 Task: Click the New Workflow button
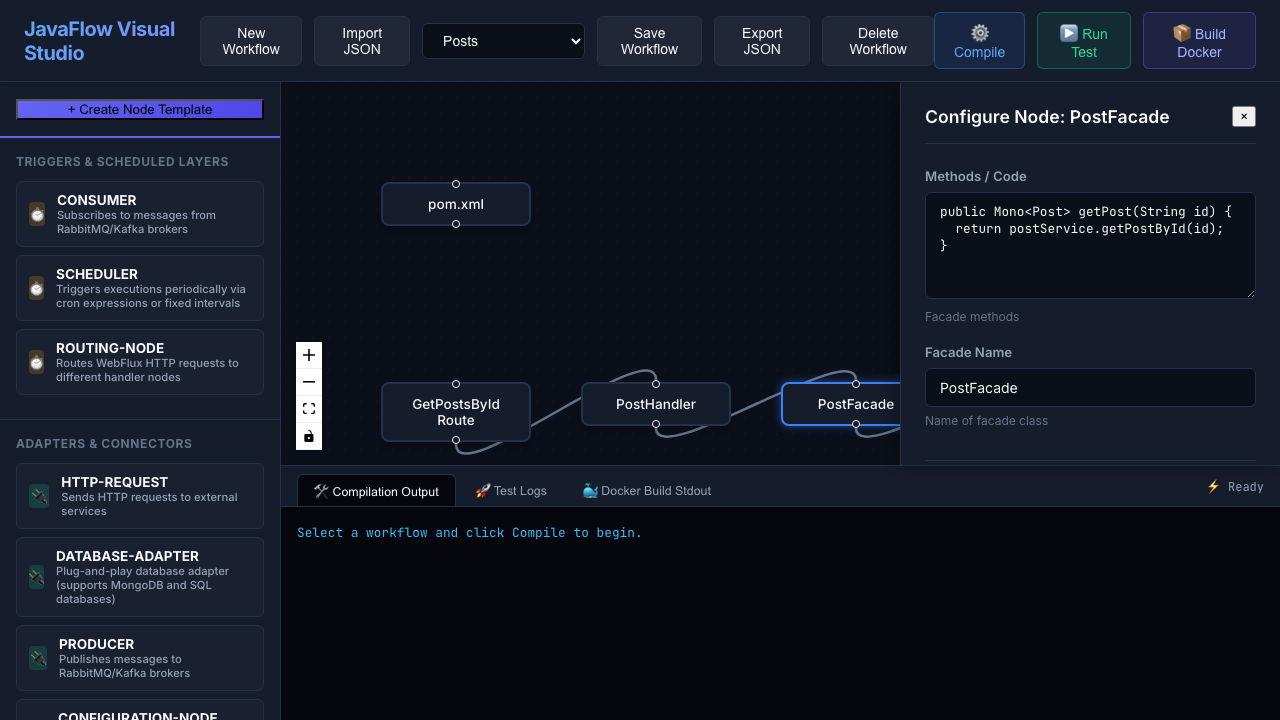pos(251,41)
